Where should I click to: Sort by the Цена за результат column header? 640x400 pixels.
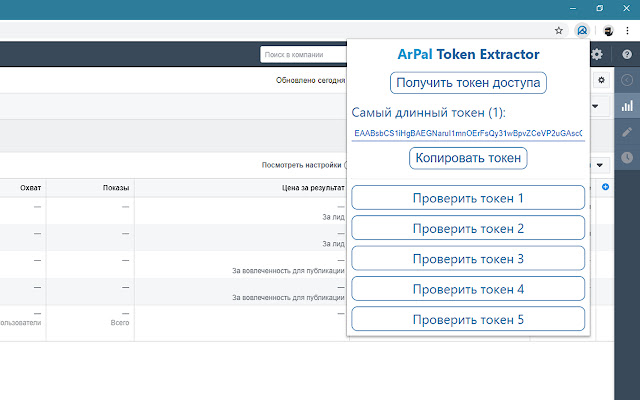click(313, 188)
